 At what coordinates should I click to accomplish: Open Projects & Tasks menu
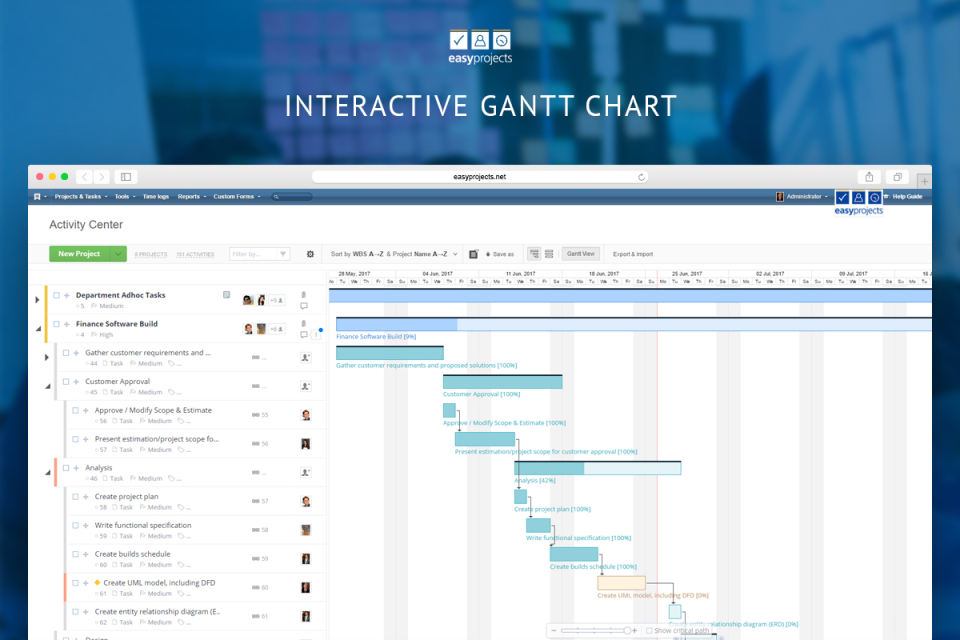[x=81, y=197]
